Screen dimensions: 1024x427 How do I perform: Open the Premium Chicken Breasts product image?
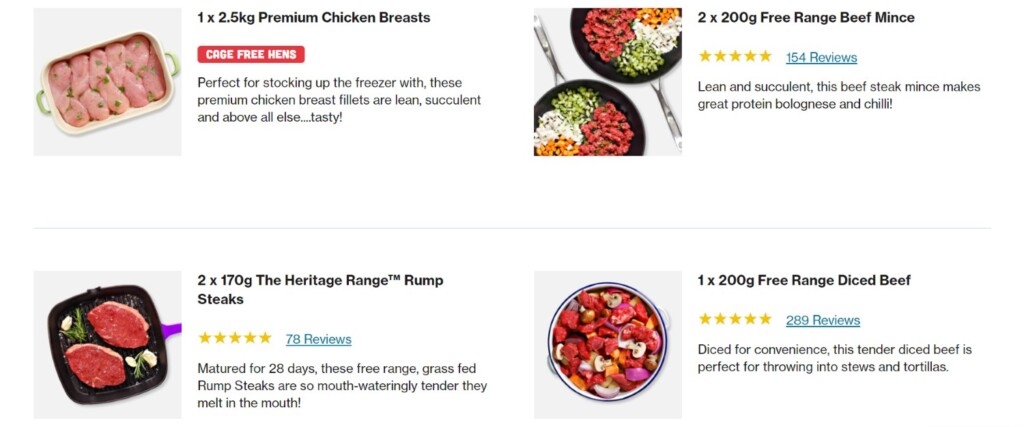point(107,82)
